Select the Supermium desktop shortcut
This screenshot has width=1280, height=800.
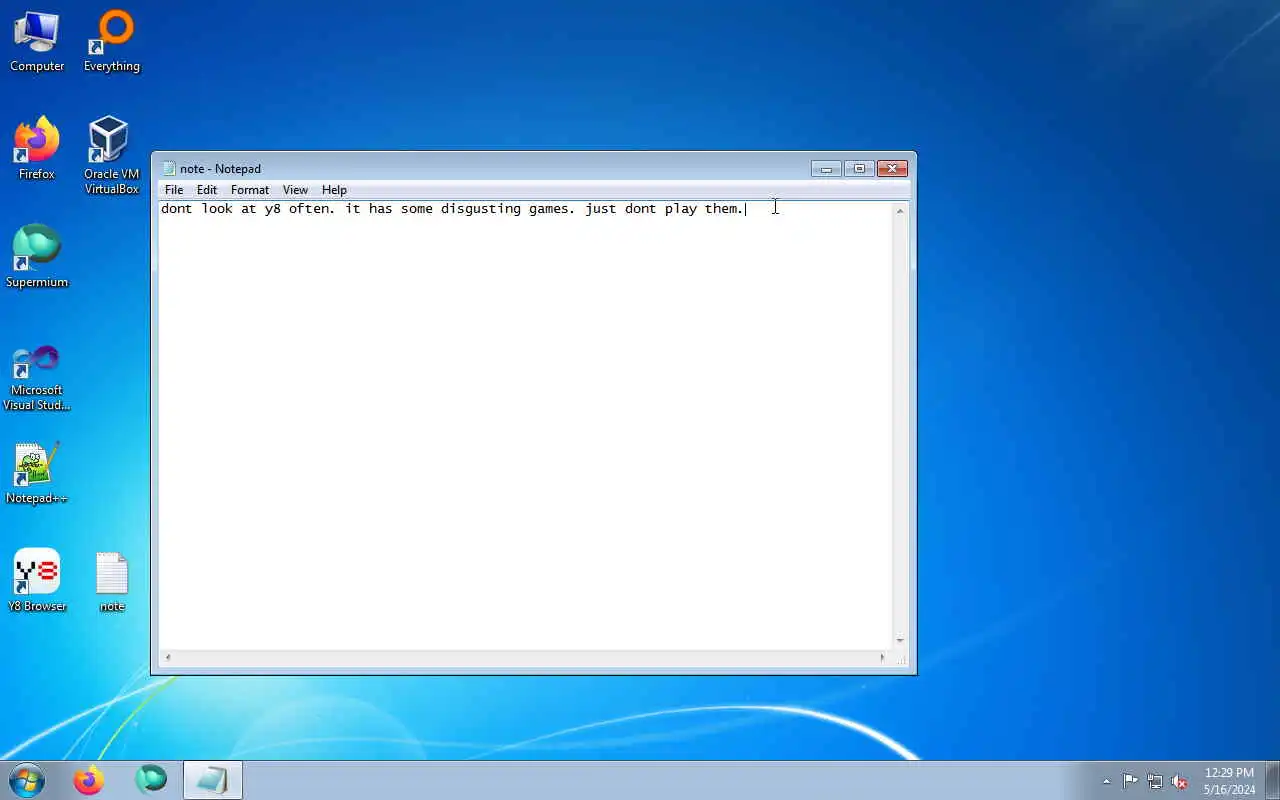[x=37, y=257]
